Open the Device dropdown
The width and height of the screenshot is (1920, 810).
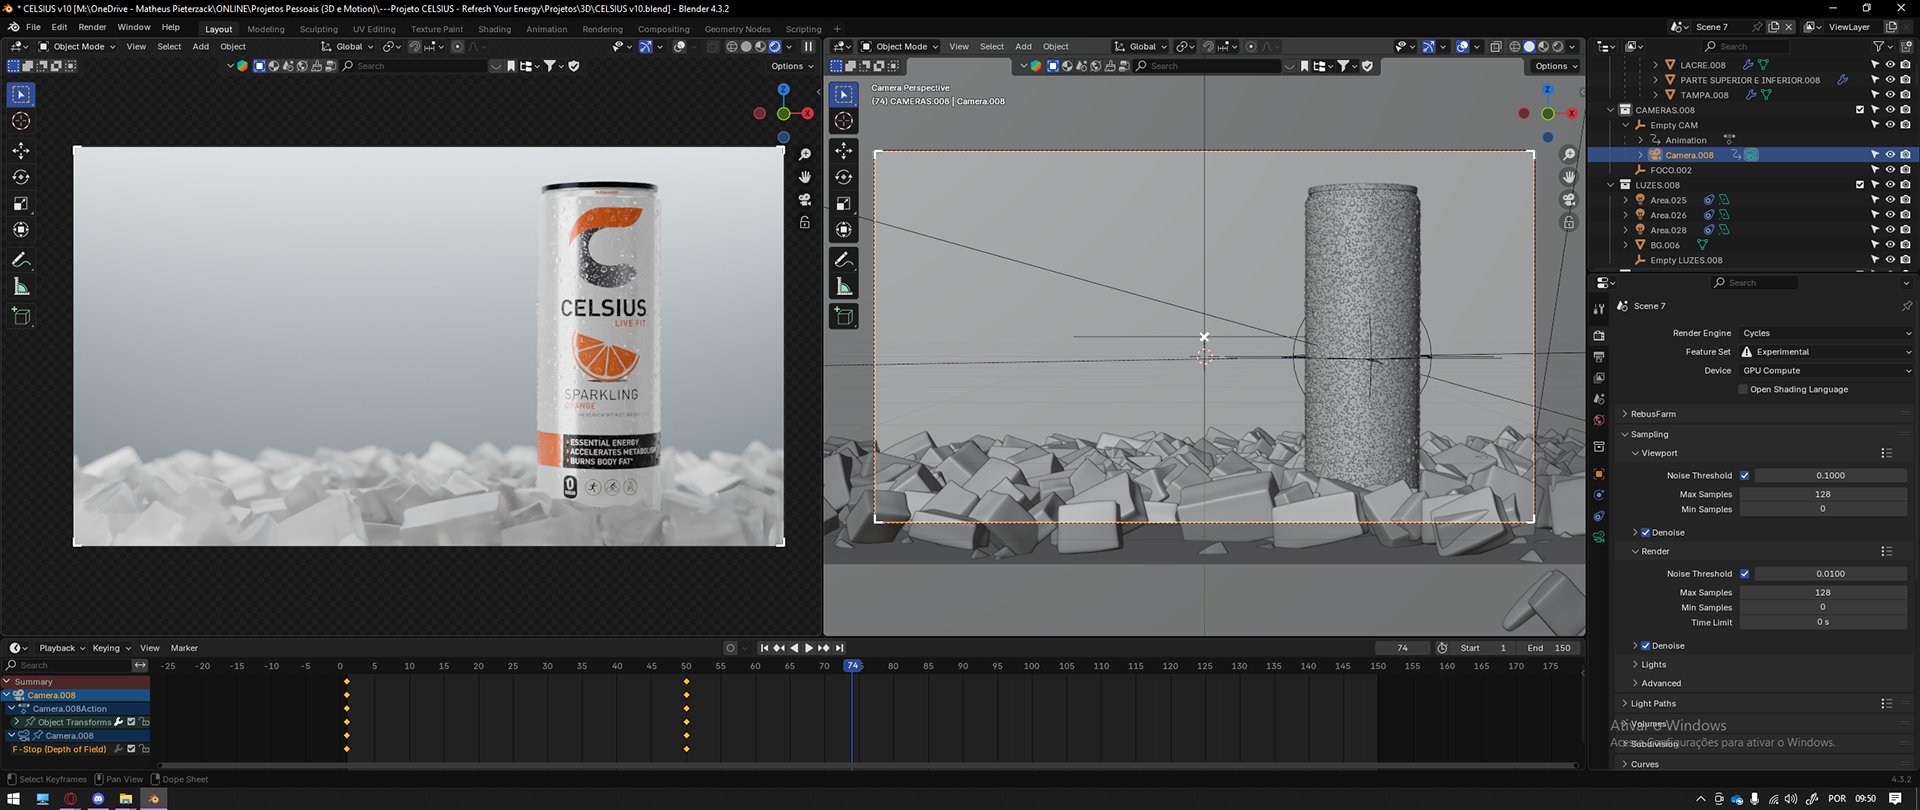(1826, 371)
